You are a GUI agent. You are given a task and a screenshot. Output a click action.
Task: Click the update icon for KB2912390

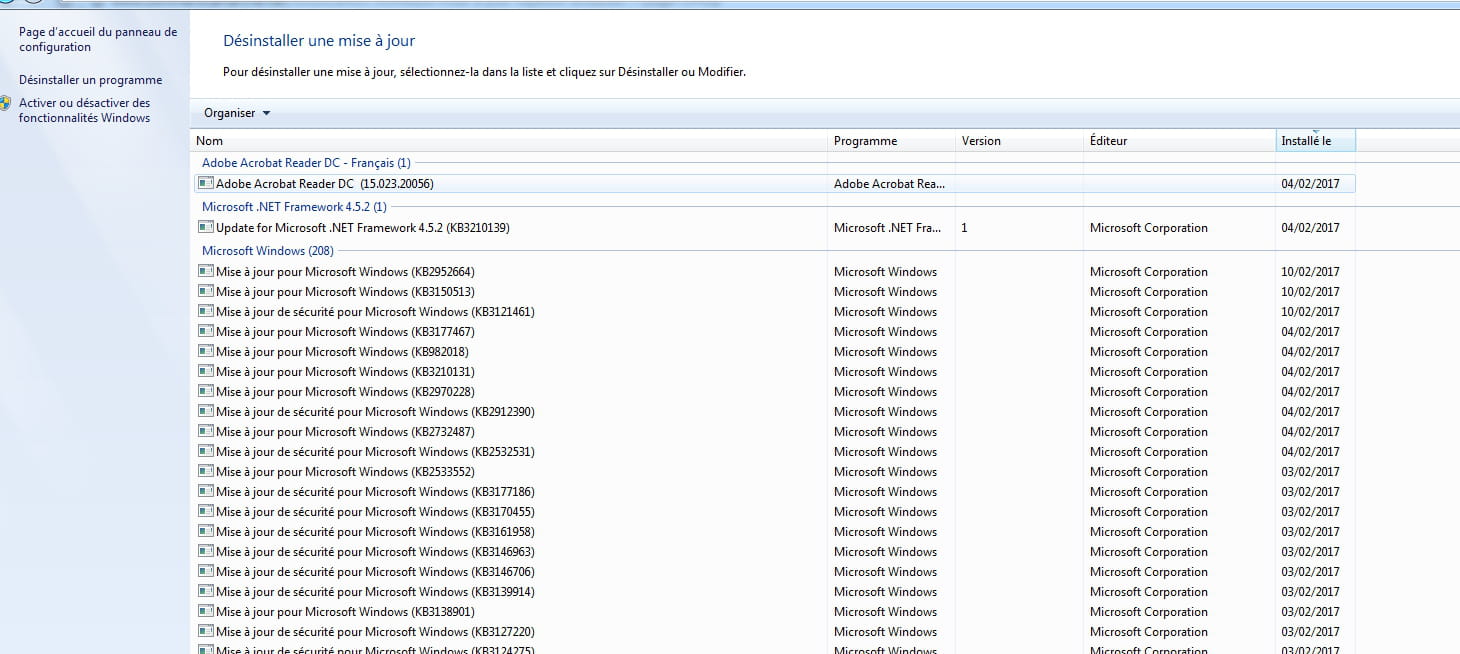pos(206,411)
